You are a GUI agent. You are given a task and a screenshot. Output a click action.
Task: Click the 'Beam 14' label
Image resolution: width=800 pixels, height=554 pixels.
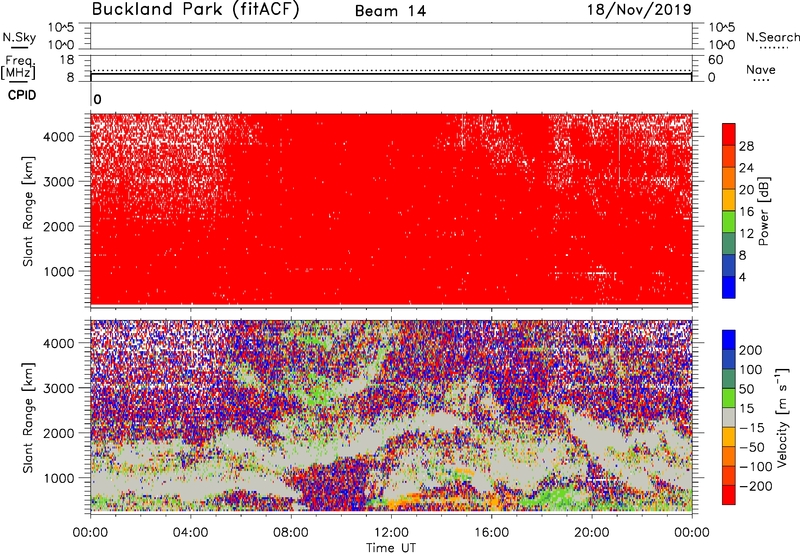[390, 11]
